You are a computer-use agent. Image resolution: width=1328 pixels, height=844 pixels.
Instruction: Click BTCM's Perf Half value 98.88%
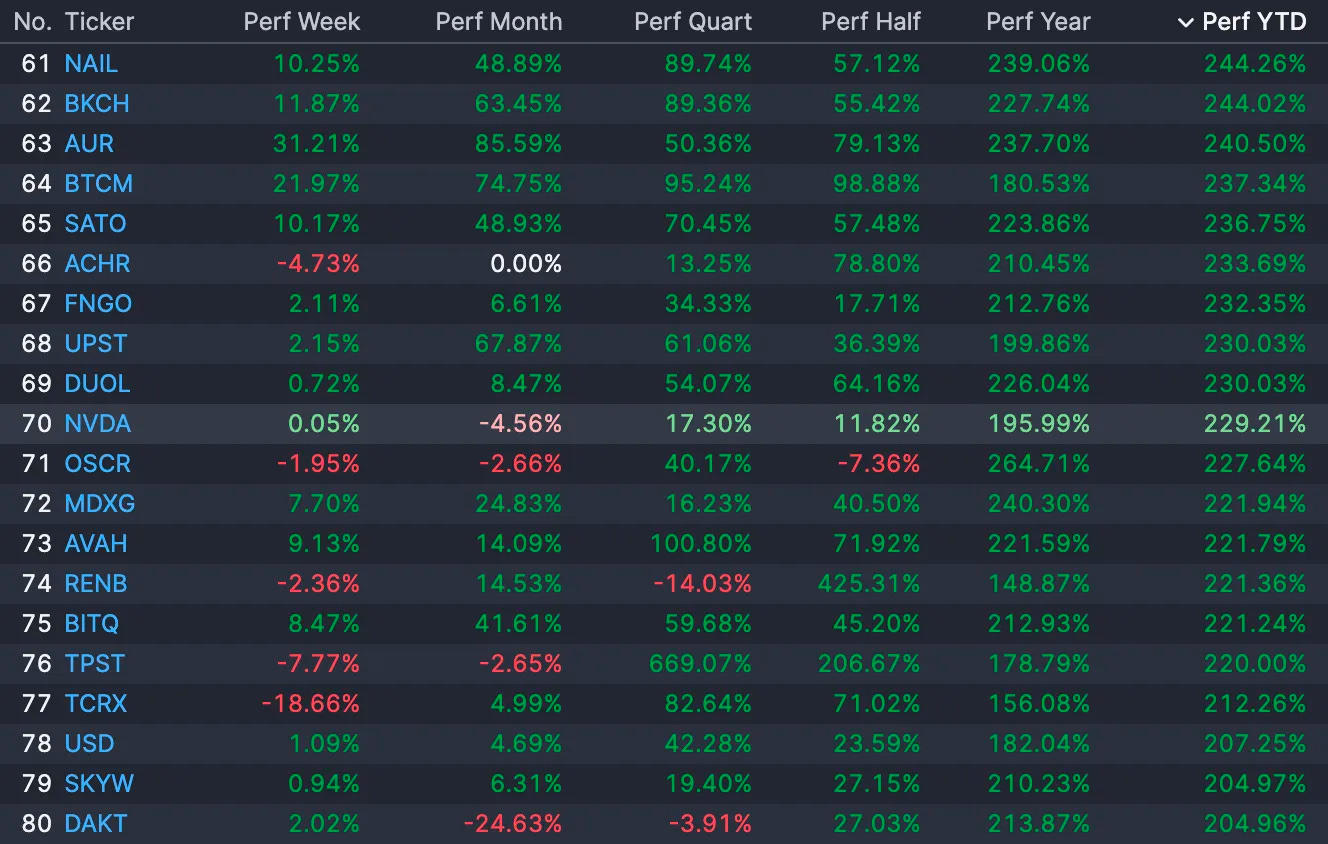[x=877, y=184]
